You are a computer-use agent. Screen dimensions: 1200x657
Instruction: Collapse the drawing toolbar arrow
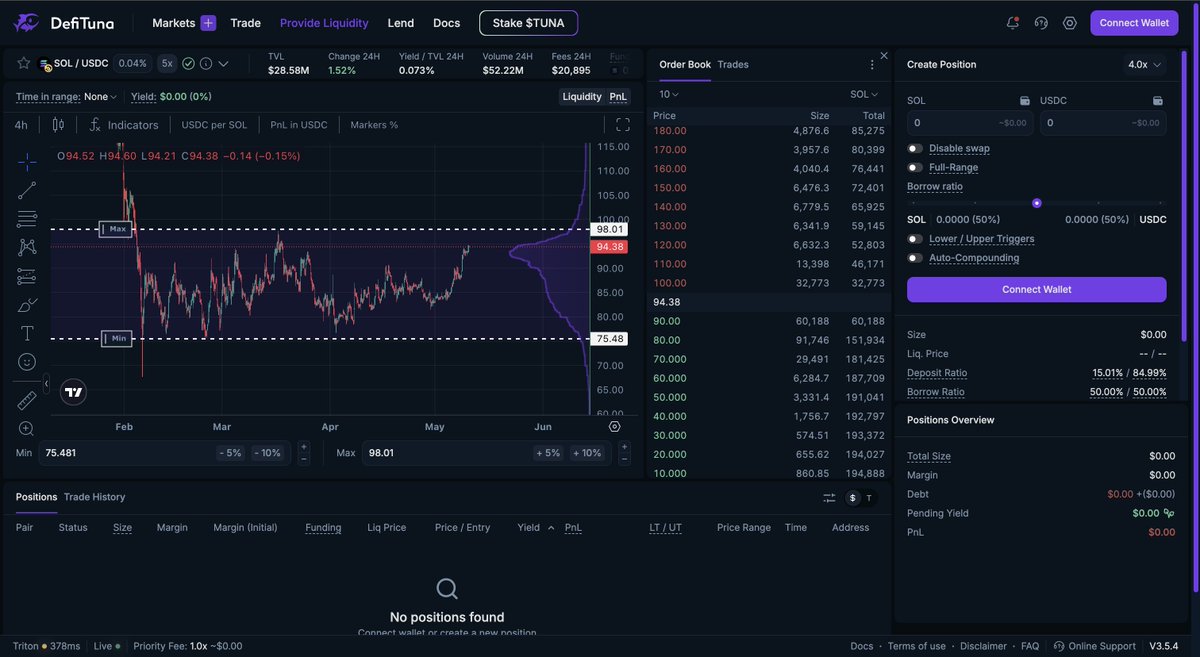46,383
